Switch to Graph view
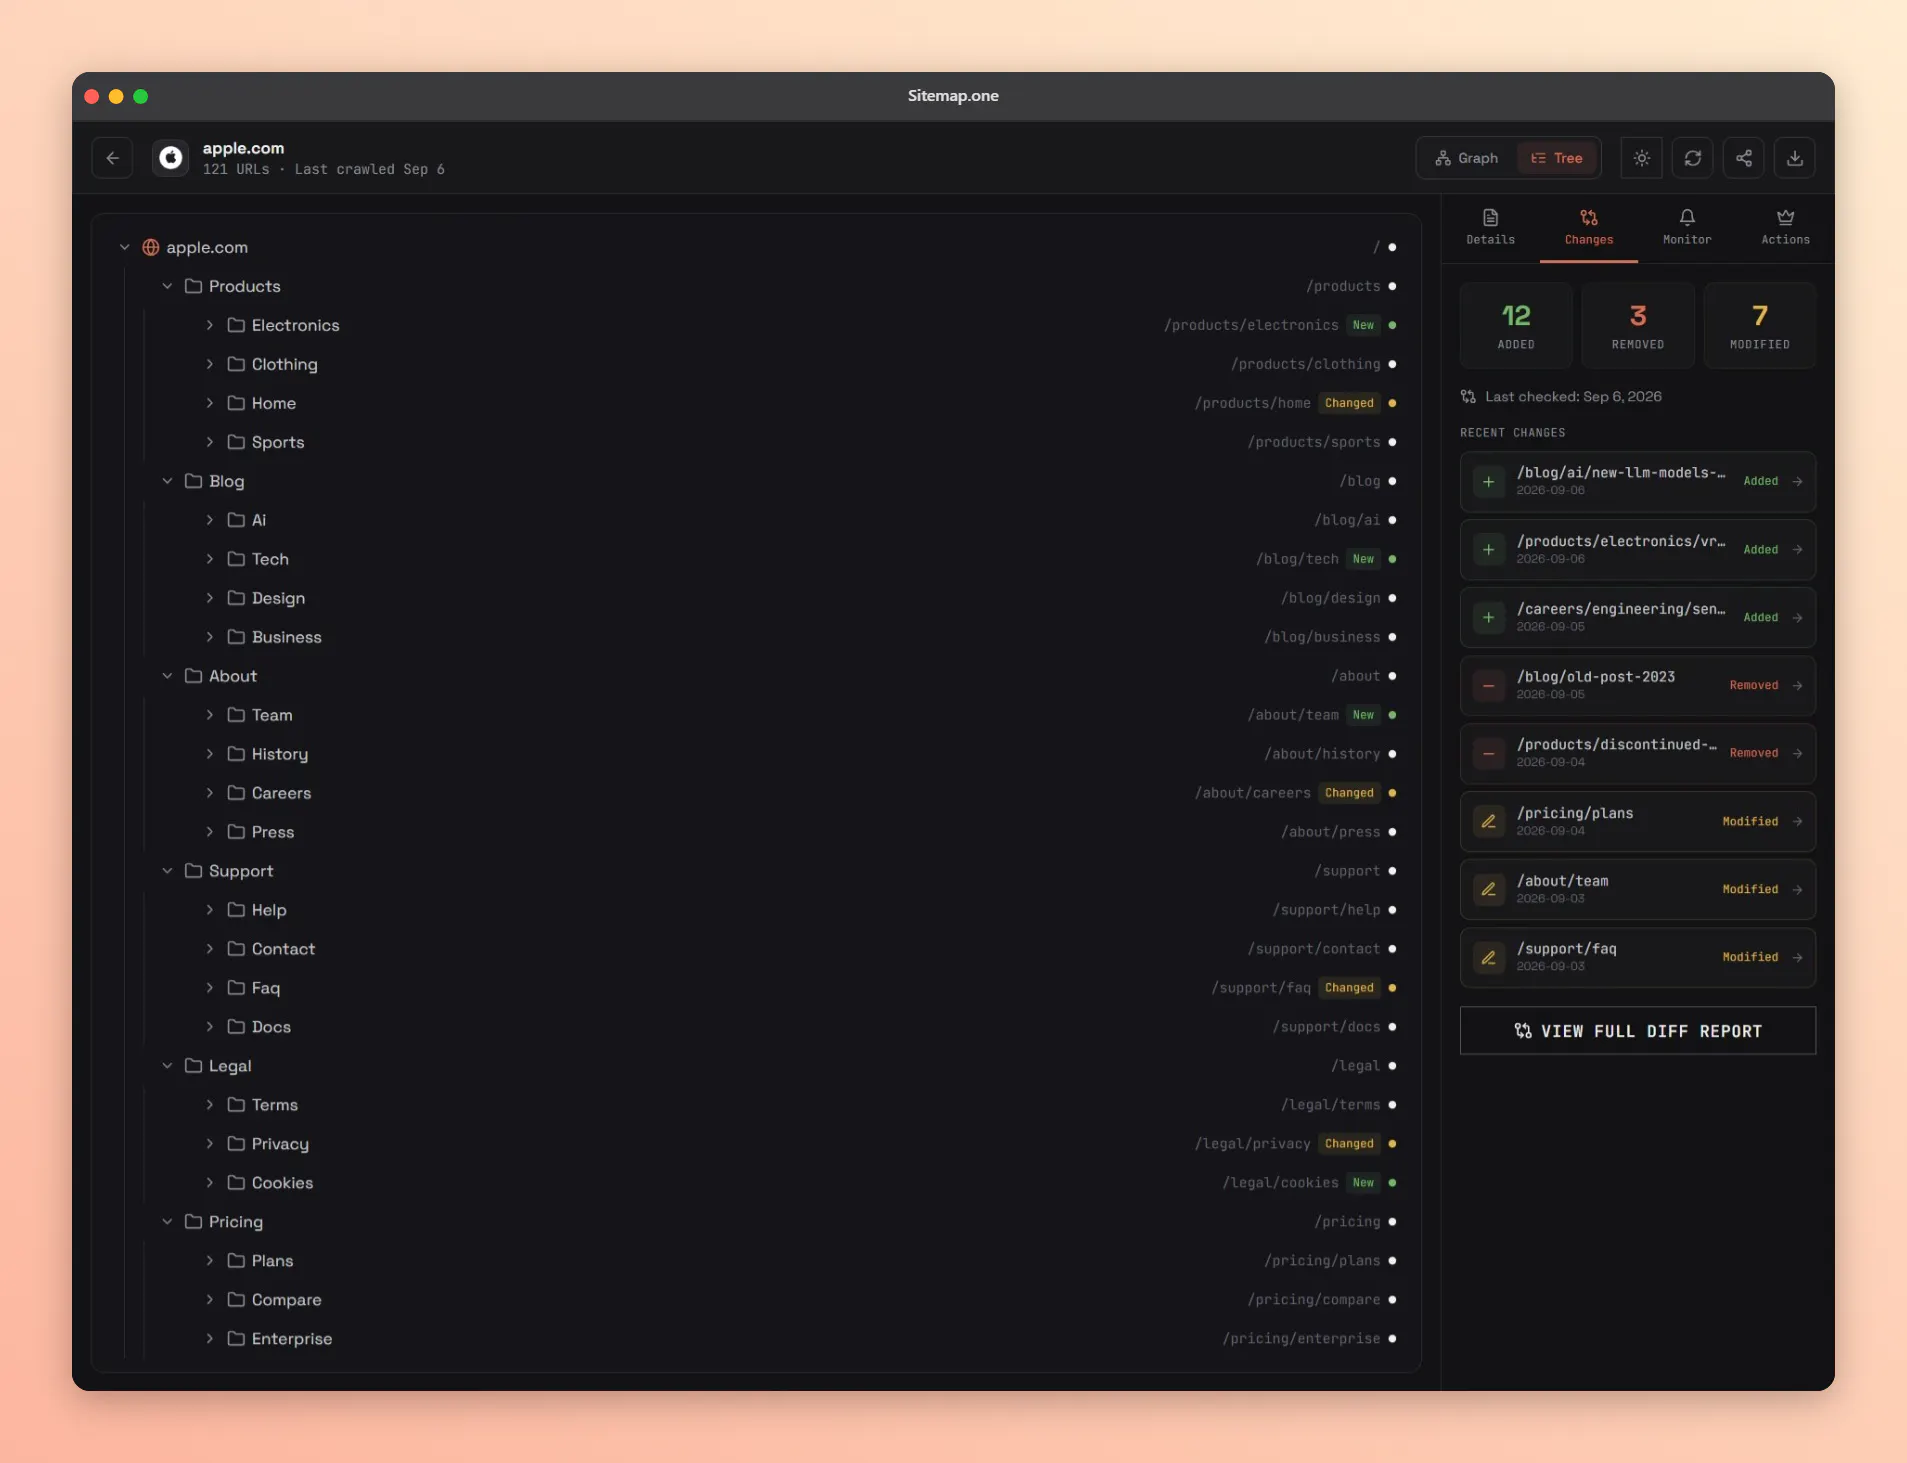This screenshot has width=1907, height=1463. click(1467, 158)
